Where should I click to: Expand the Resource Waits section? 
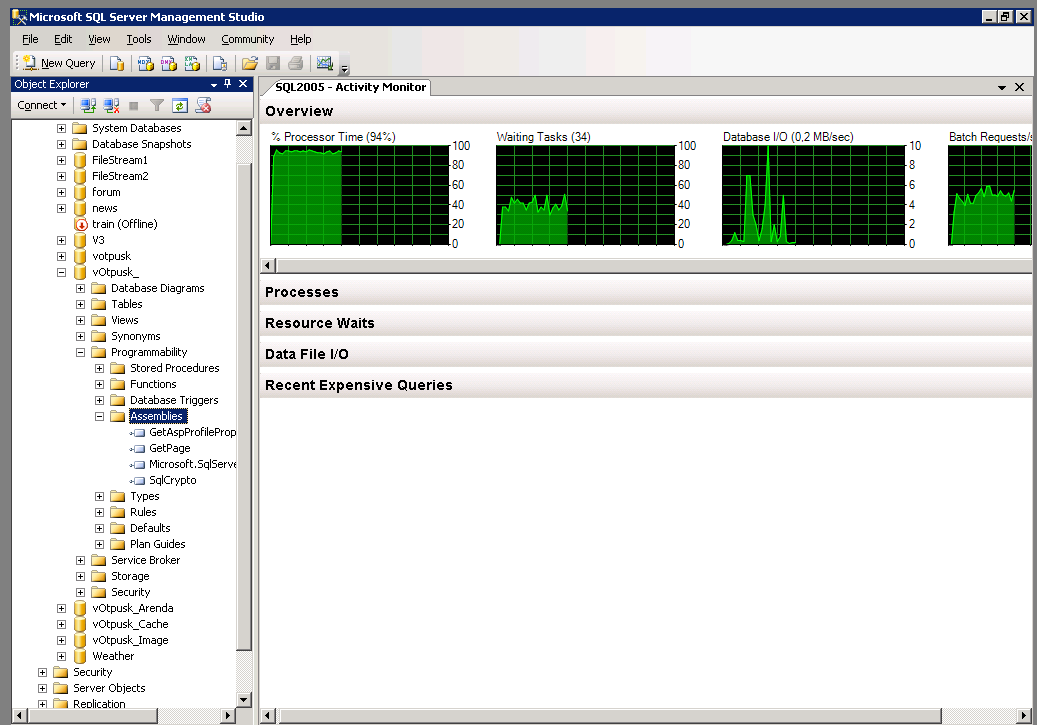click(x=645, y=323)
